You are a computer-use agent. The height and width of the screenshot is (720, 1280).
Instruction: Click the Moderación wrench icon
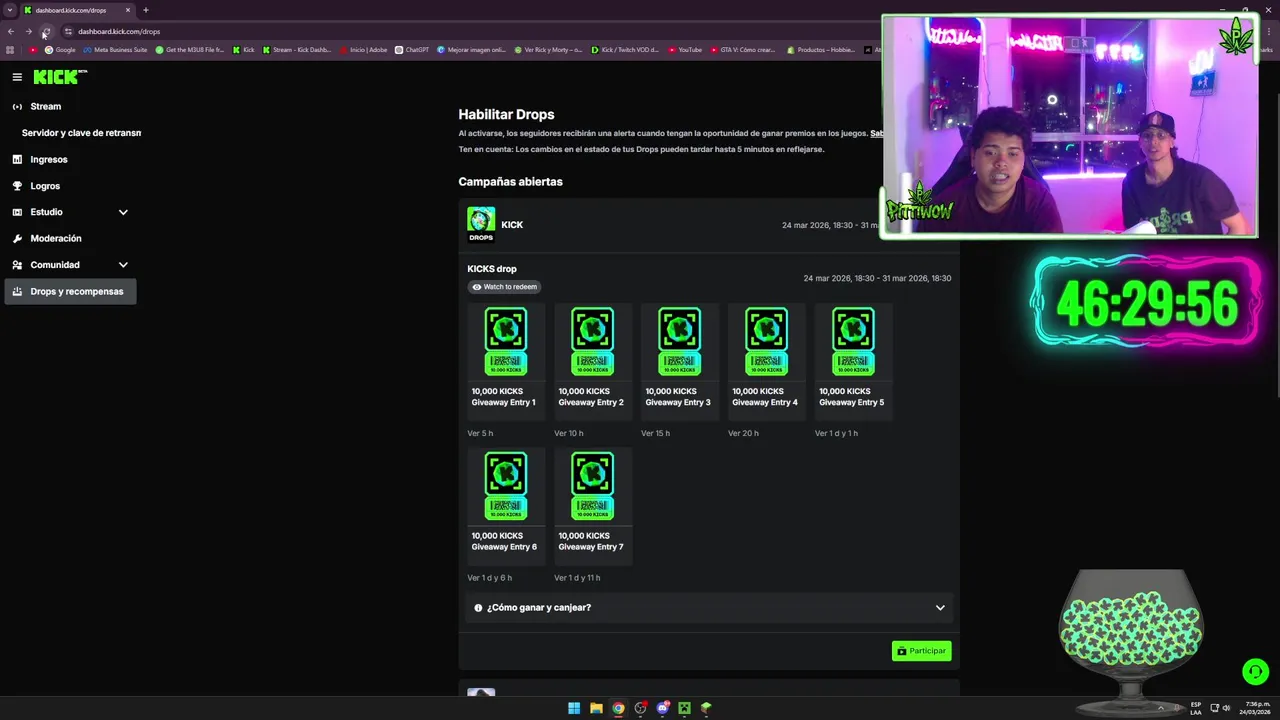point(17,238)
